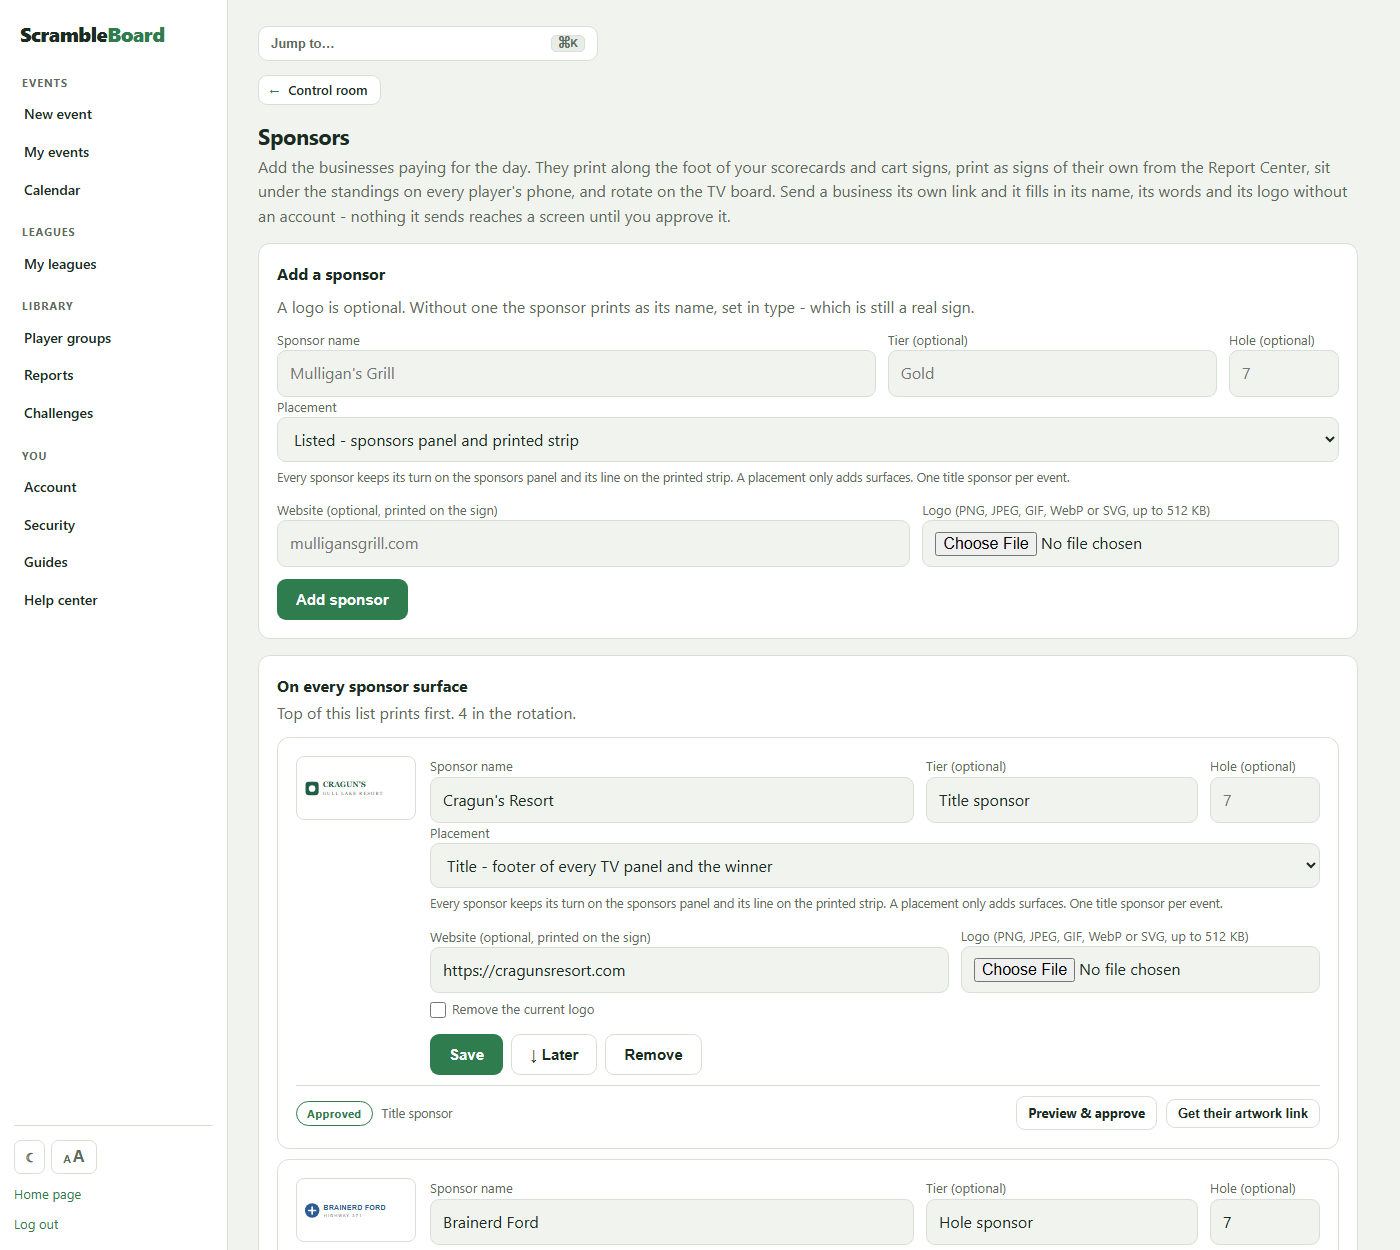Remove the Cragun's Resort sponsor
The height and width of the screenshot is (1250, 1400).
point(653,1054)
